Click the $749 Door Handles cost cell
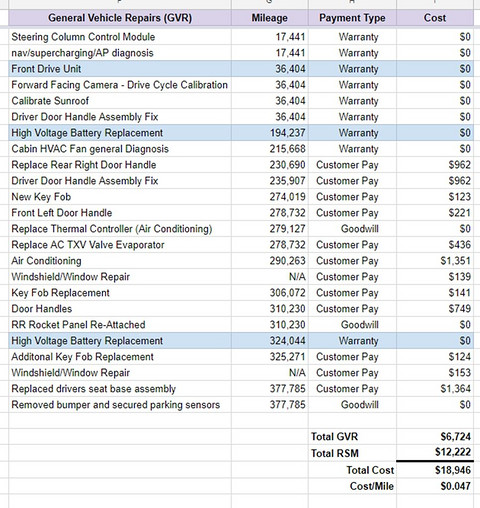This screenshot has width=480, height=508. point(435,309)
